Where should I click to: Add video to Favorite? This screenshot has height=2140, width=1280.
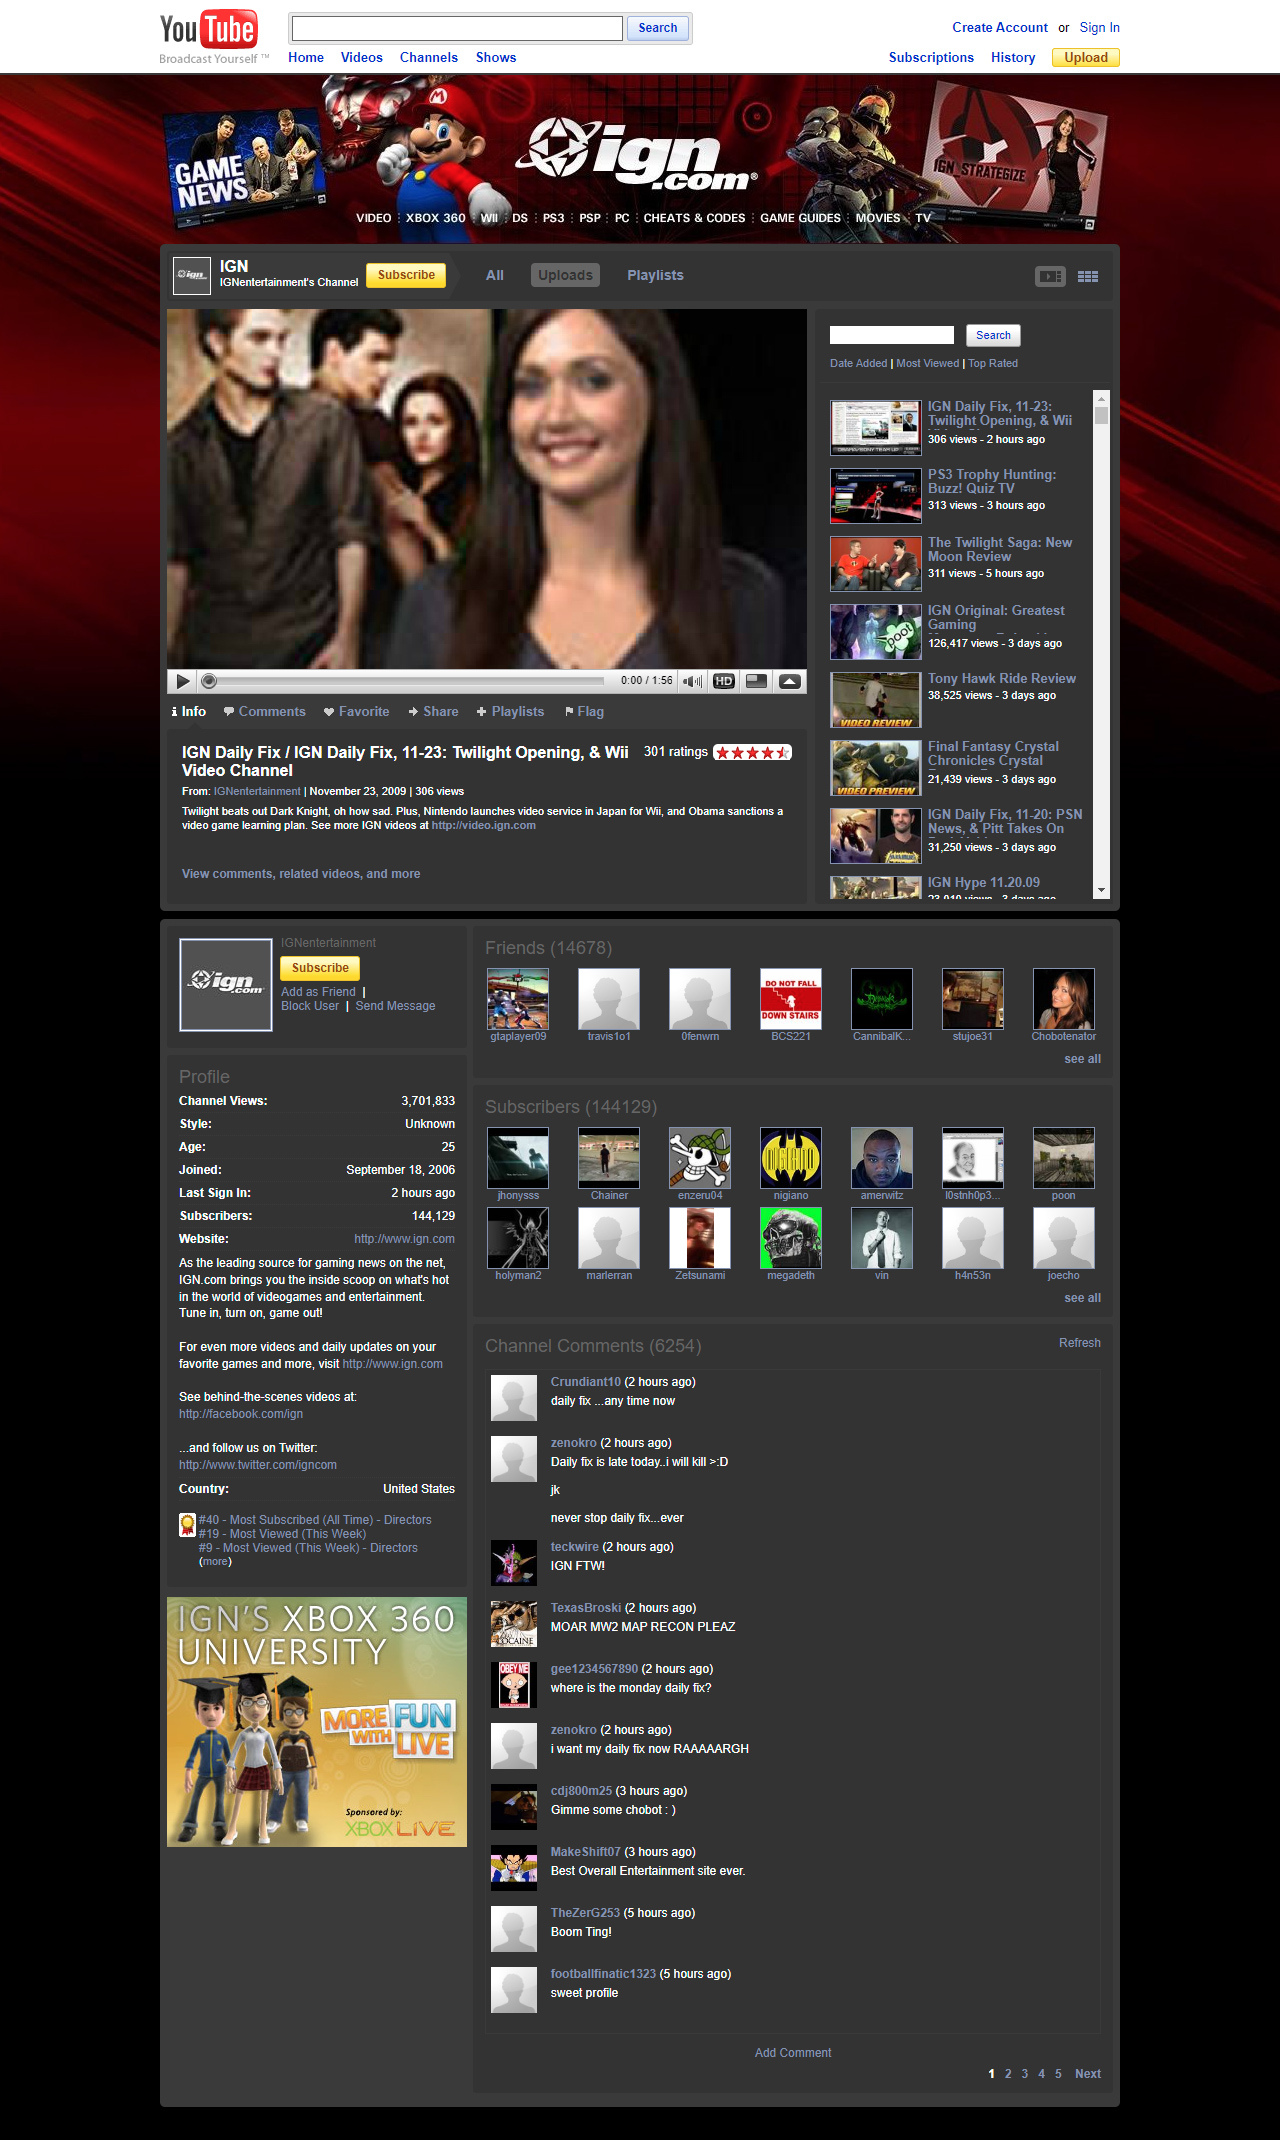tap(356, 711)
